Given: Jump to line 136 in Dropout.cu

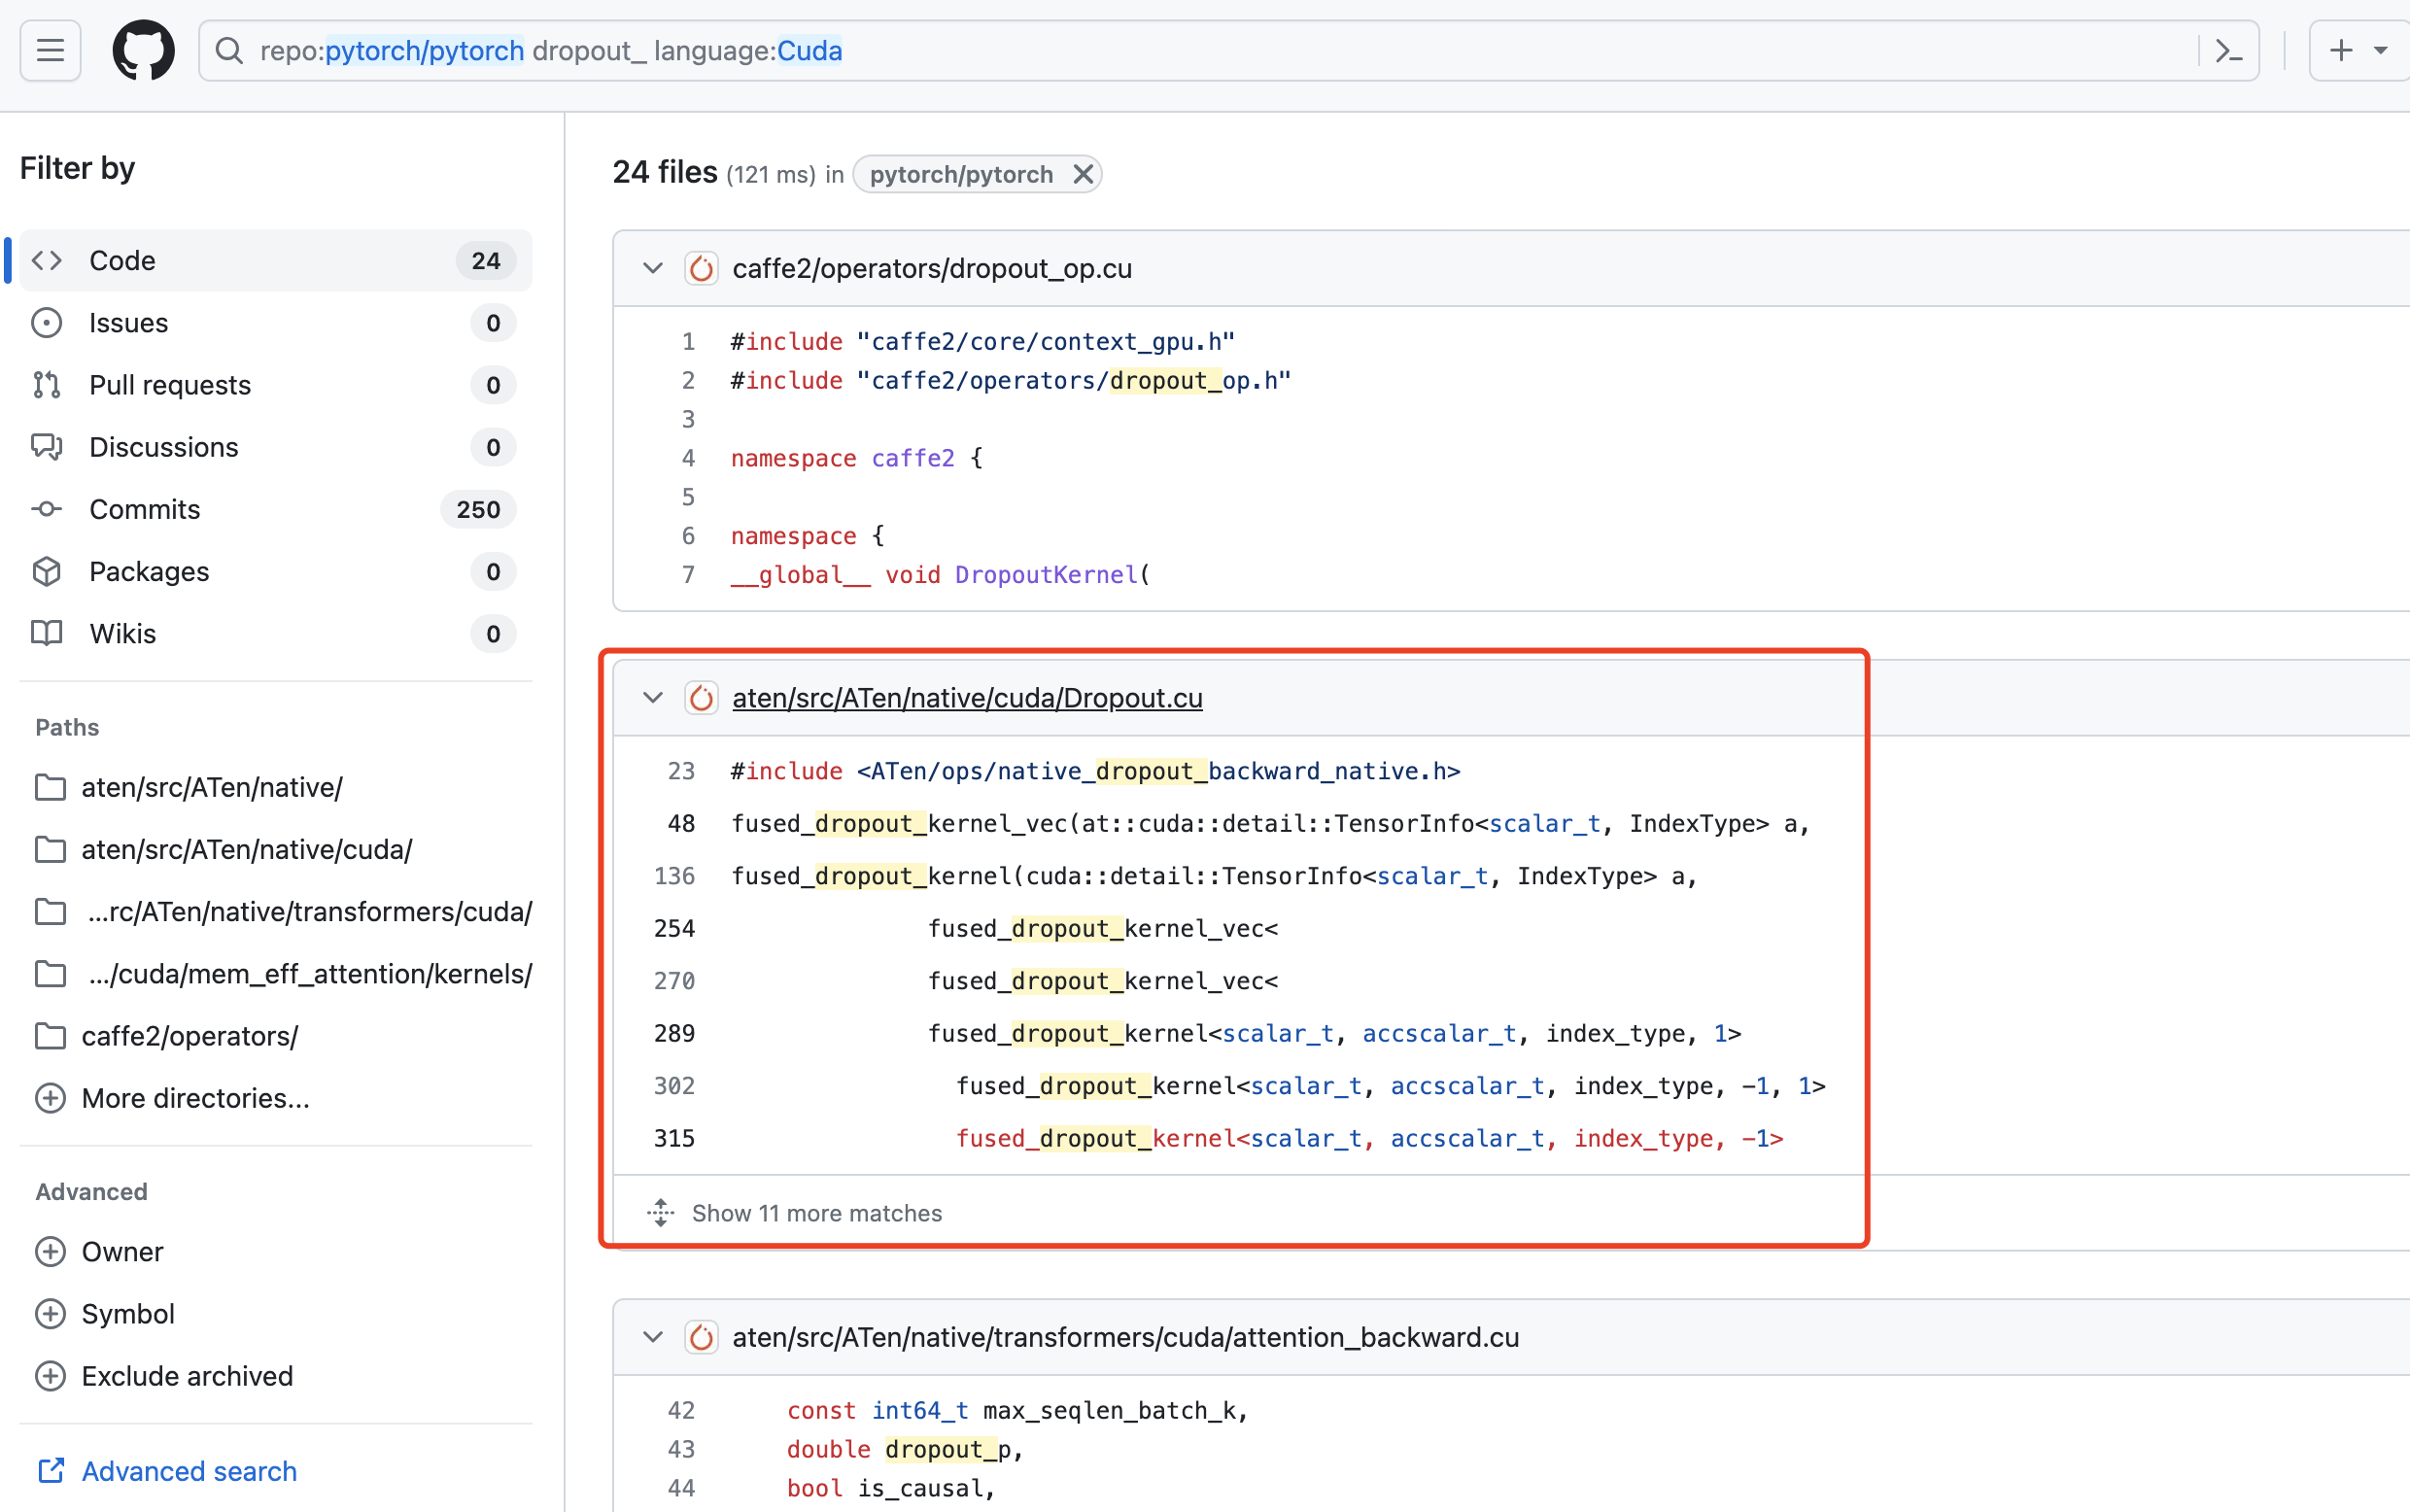Looking at the screenshot, I should point(674,875).
